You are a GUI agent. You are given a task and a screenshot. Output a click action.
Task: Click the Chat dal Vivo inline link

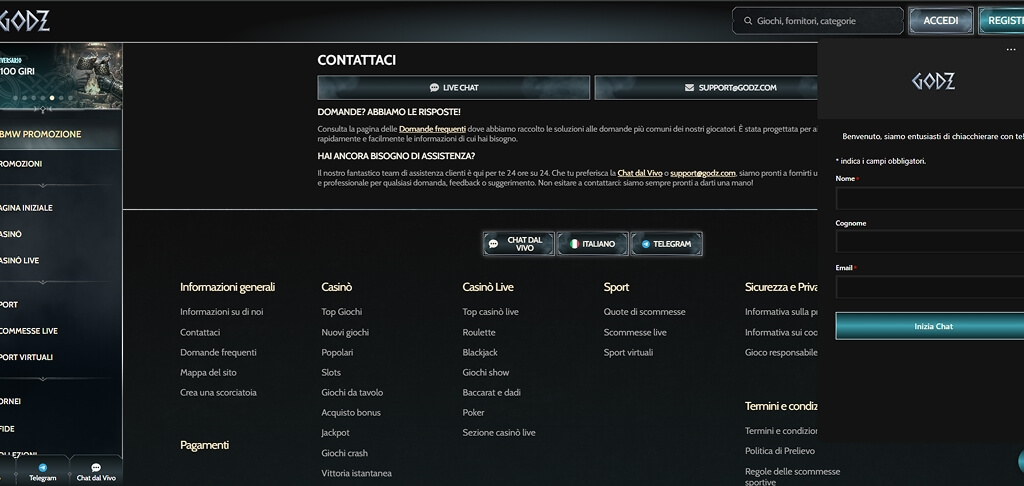click(x=640, y=173)
